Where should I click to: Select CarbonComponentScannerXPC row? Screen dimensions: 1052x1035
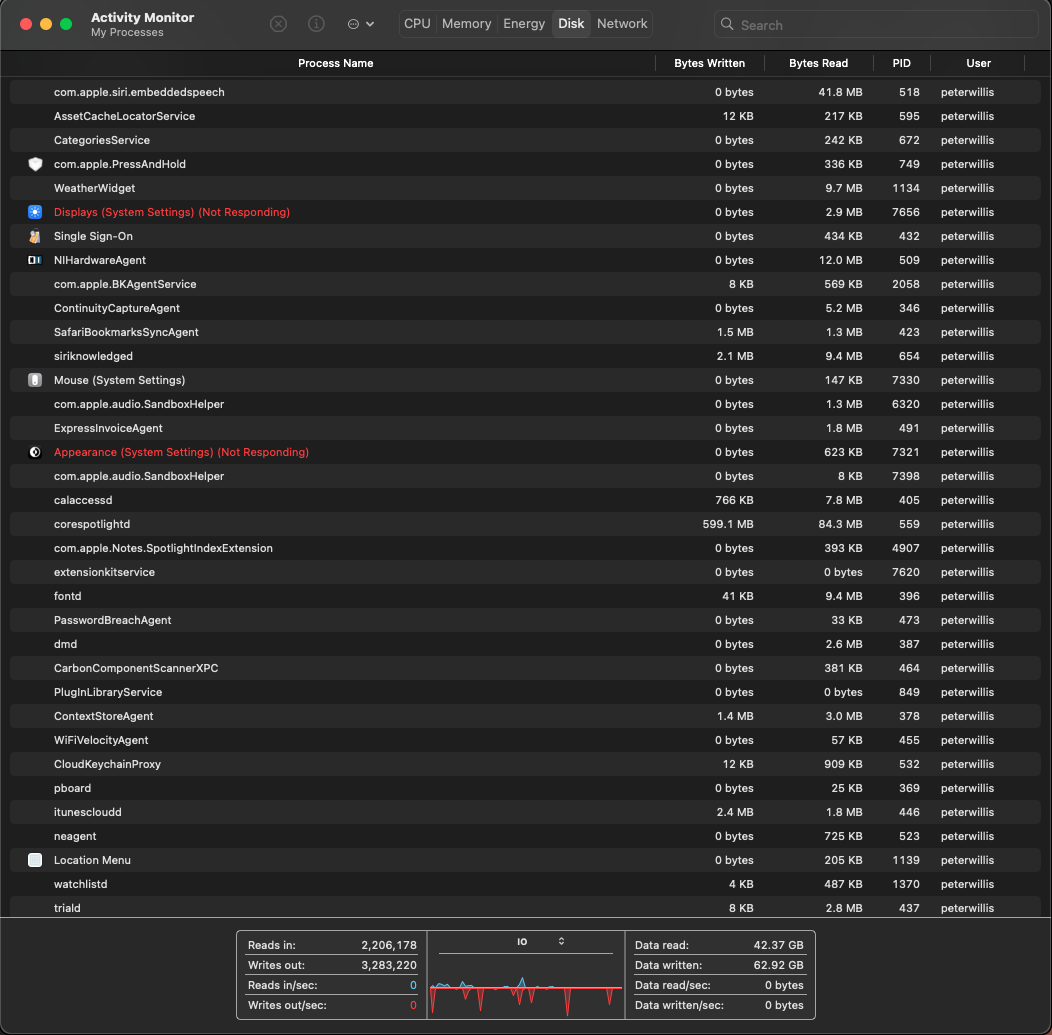point(525,668)
